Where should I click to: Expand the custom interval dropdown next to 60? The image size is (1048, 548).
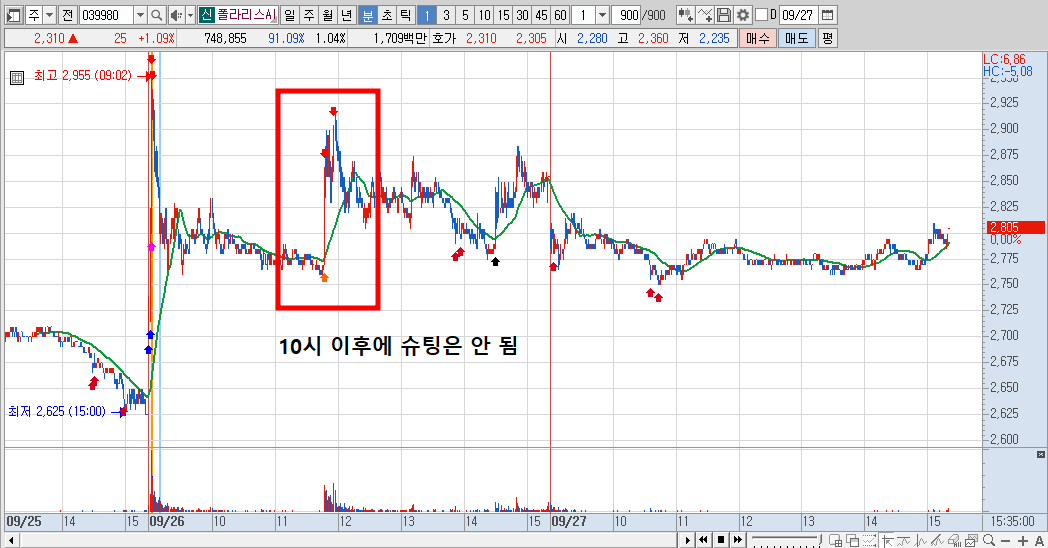tap(602, 15)
